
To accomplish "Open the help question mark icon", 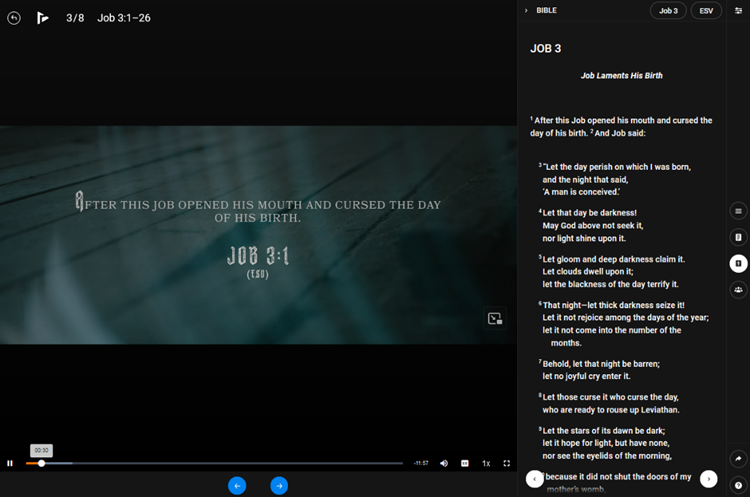I will (739, 485).
